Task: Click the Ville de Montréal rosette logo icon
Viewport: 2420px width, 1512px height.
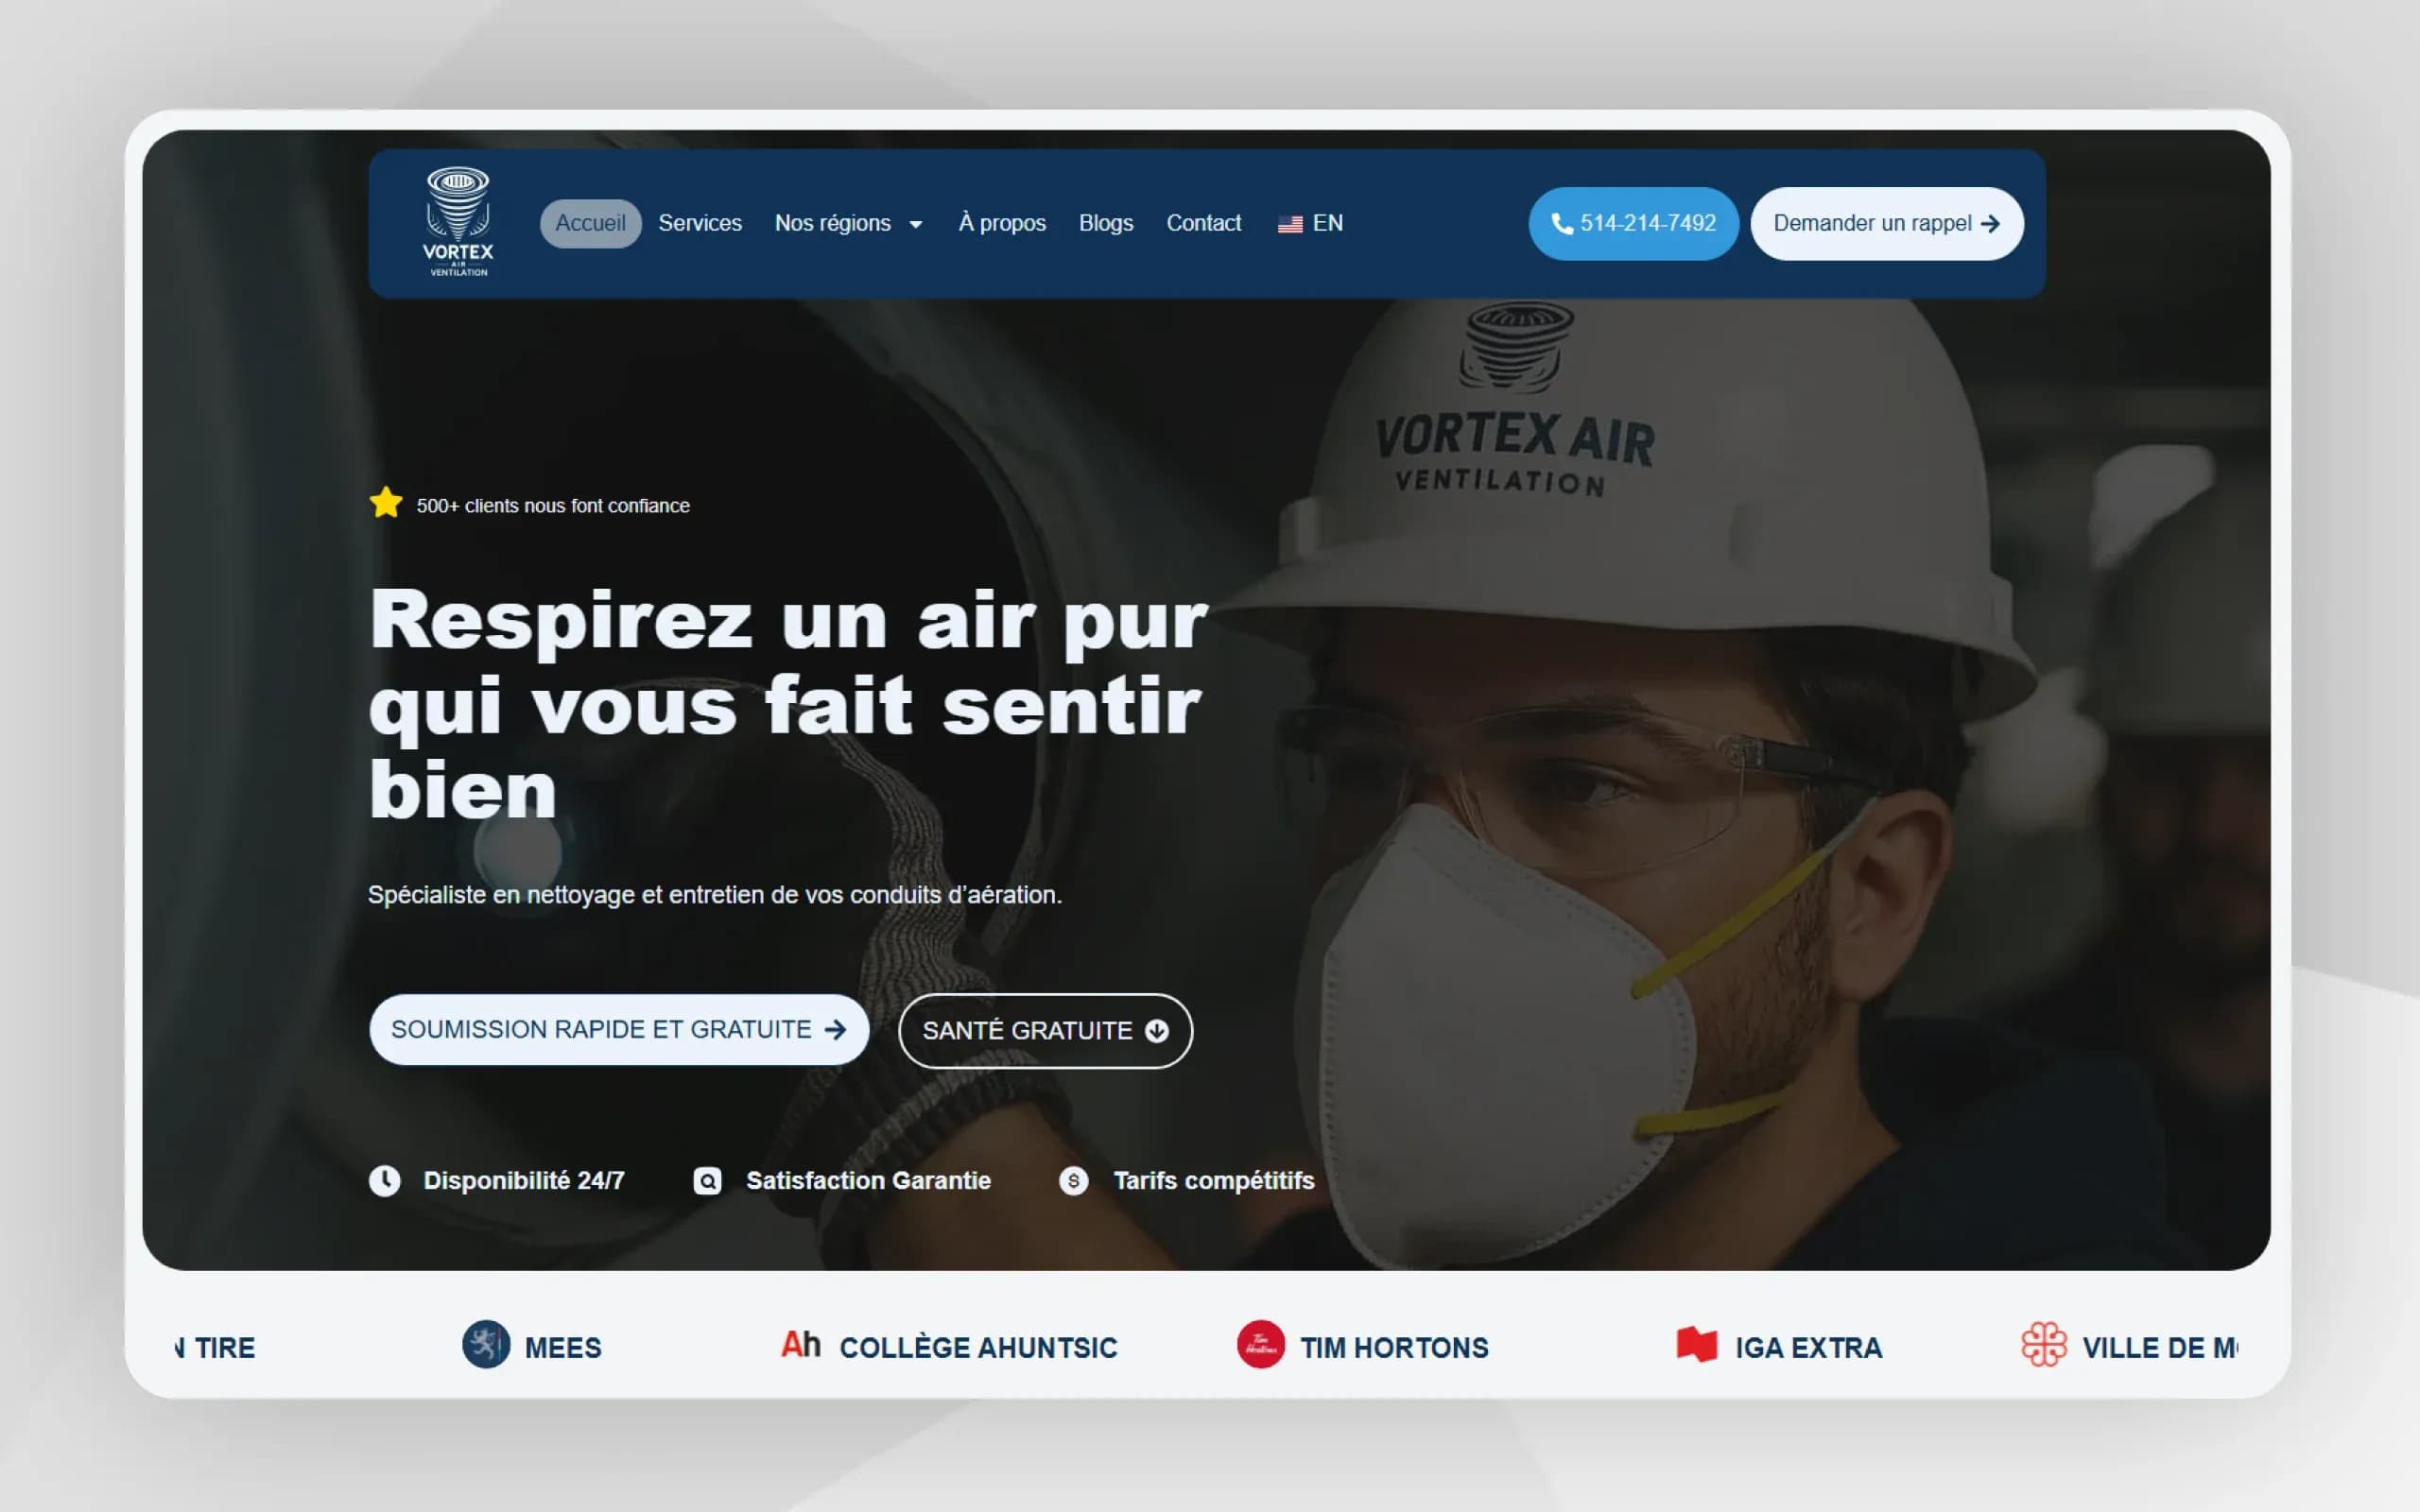Action: click(x=2044, y=1344)
